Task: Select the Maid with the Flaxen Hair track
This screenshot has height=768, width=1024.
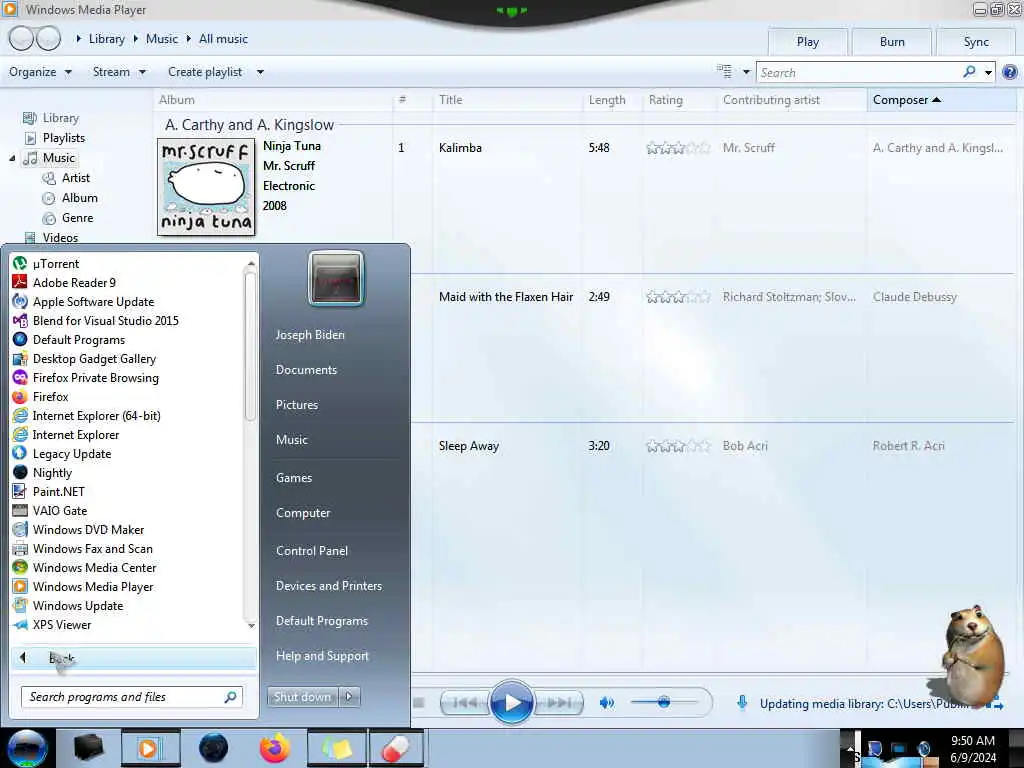Action: coord(505,297)
